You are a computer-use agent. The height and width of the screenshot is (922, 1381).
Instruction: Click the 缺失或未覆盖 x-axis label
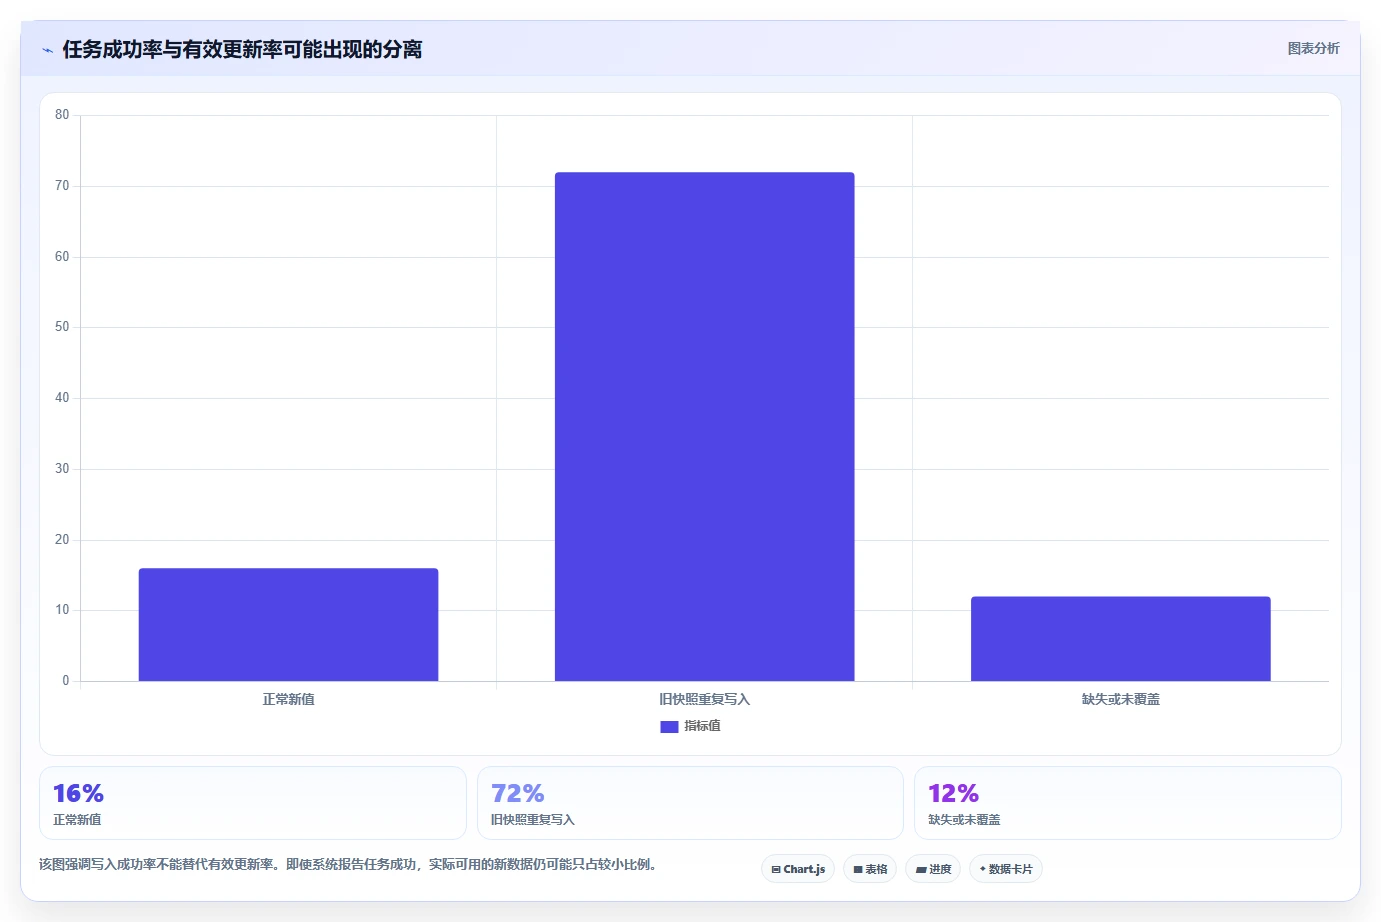coord(1120,699)
